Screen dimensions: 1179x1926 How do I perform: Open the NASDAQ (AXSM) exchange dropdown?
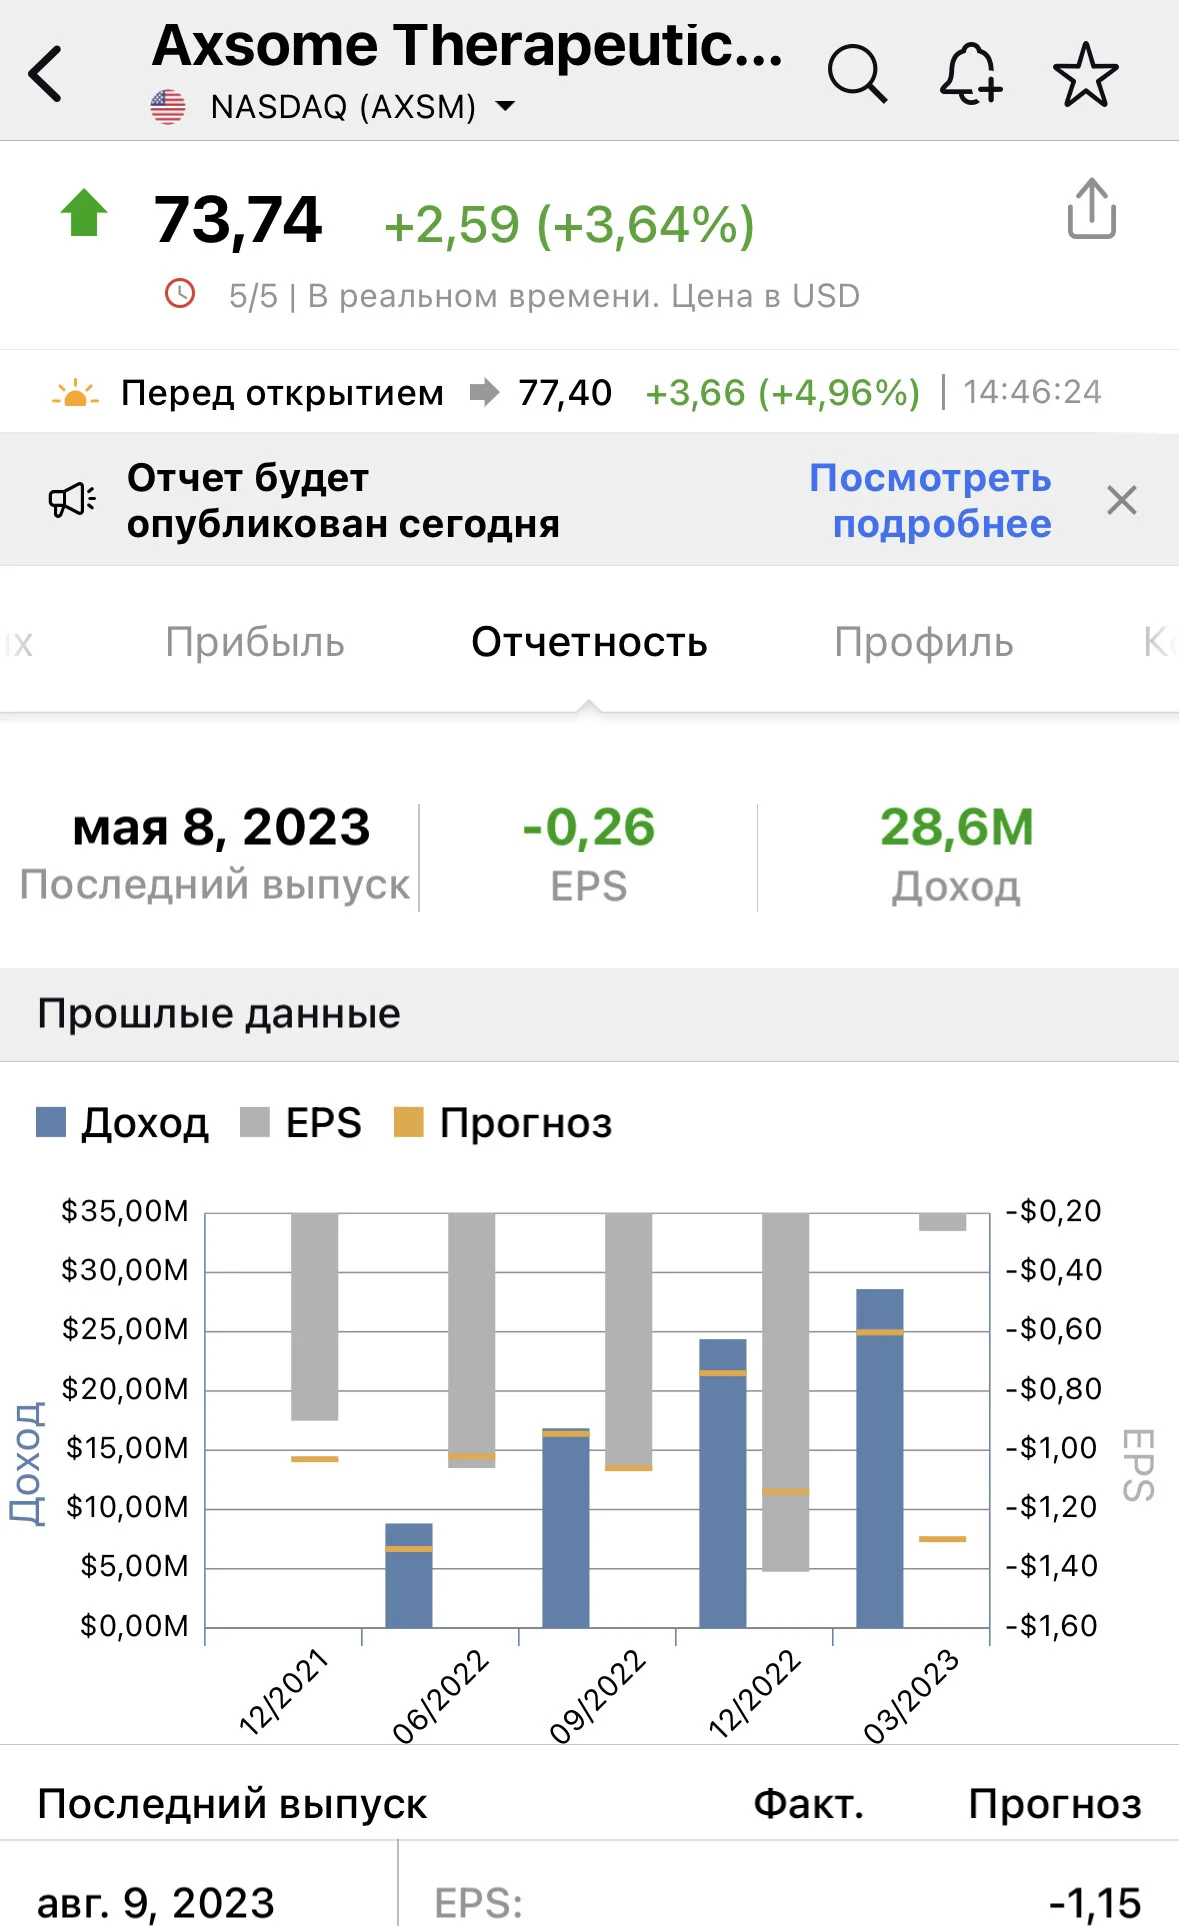click(x=363, y=107)
